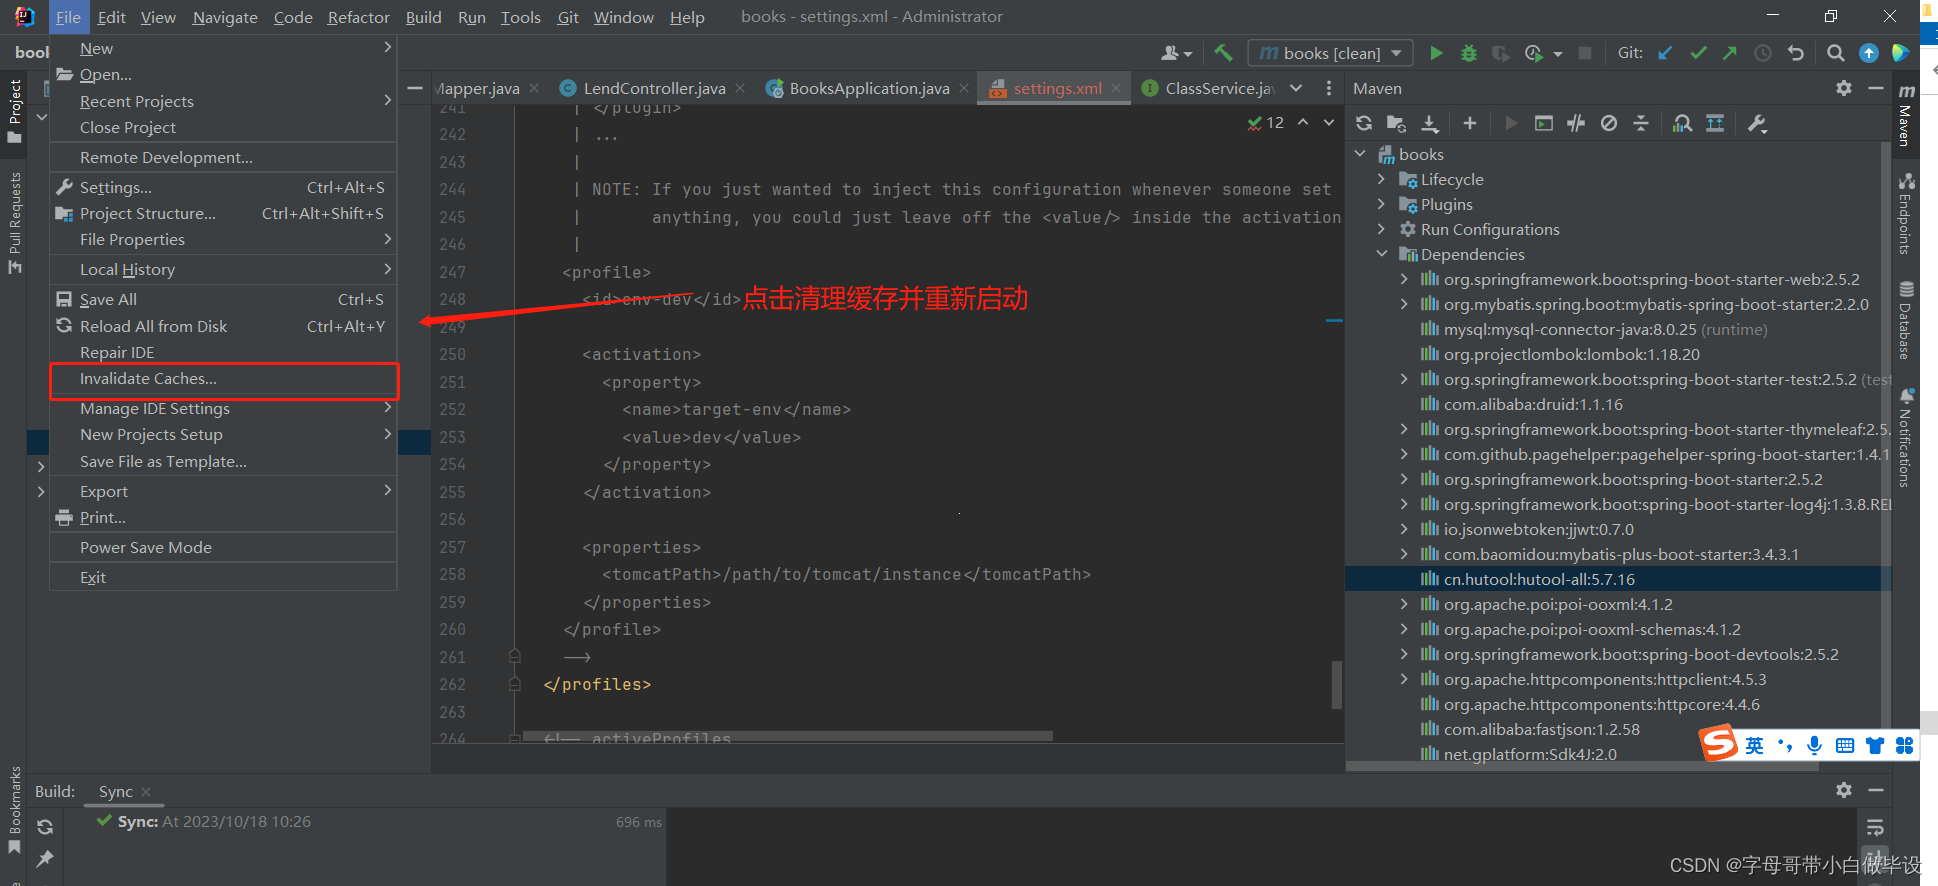Toggle soft-wrap in Build output
Screen dimensions: 1938x886
tap(1875, 827)
